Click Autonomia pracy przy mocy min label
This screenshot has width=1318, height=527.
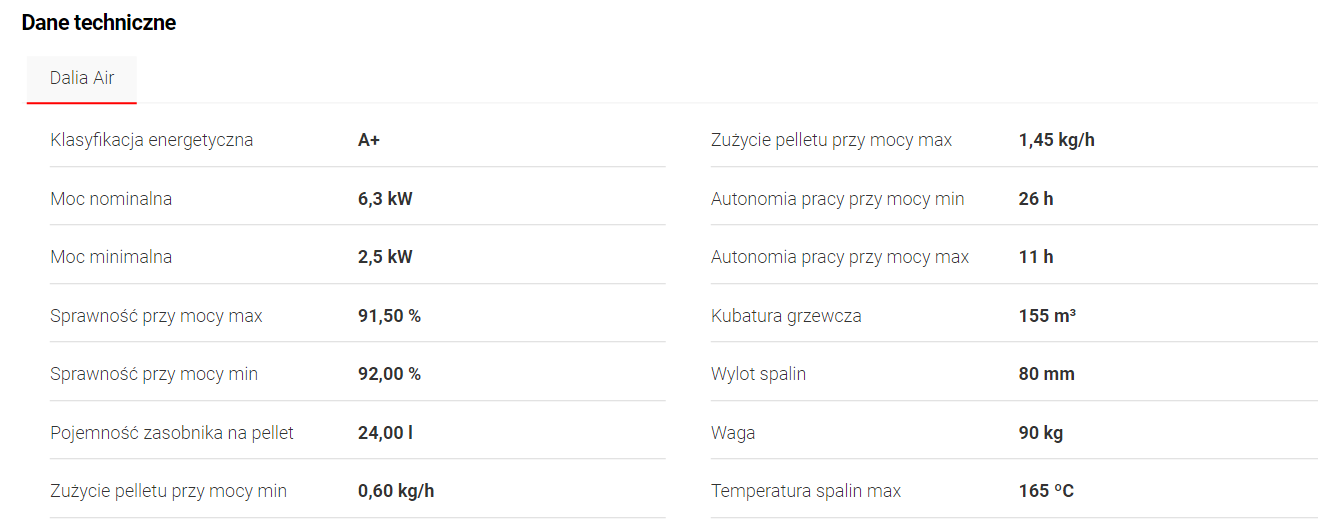(838, 199)
